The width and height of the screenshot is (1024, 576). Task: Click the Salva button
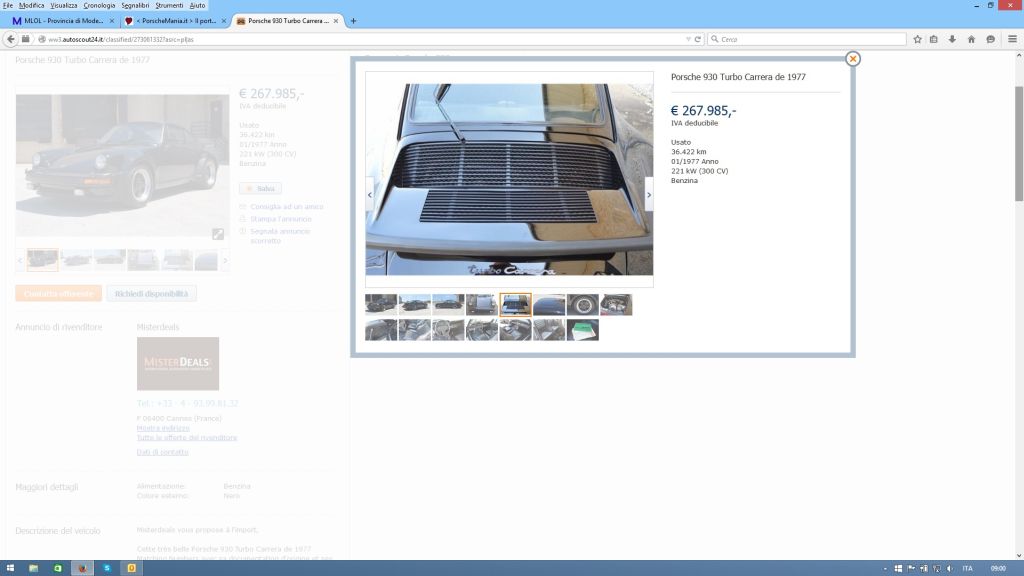pyautogui.click(x=261, y=188)
